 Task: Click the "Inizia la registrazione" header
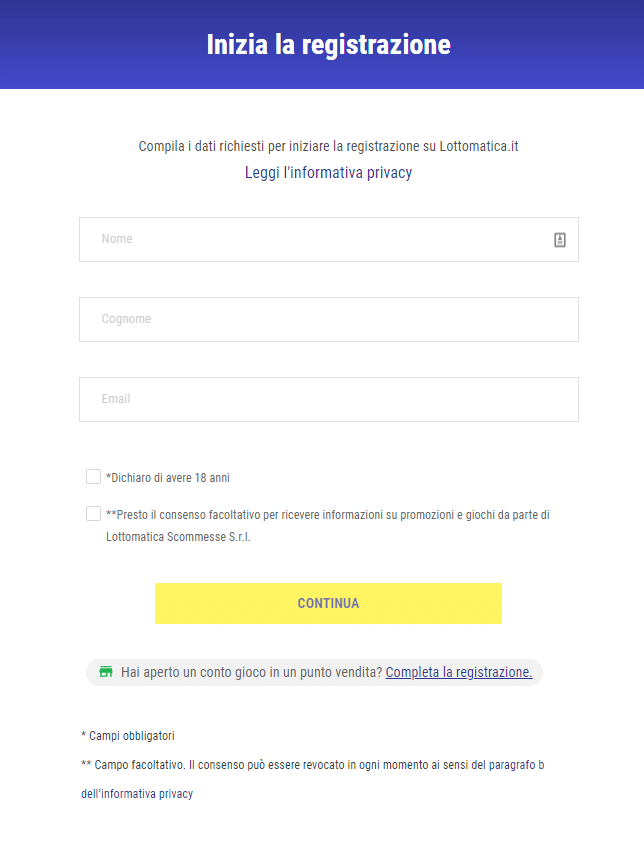tap(328, 44)
